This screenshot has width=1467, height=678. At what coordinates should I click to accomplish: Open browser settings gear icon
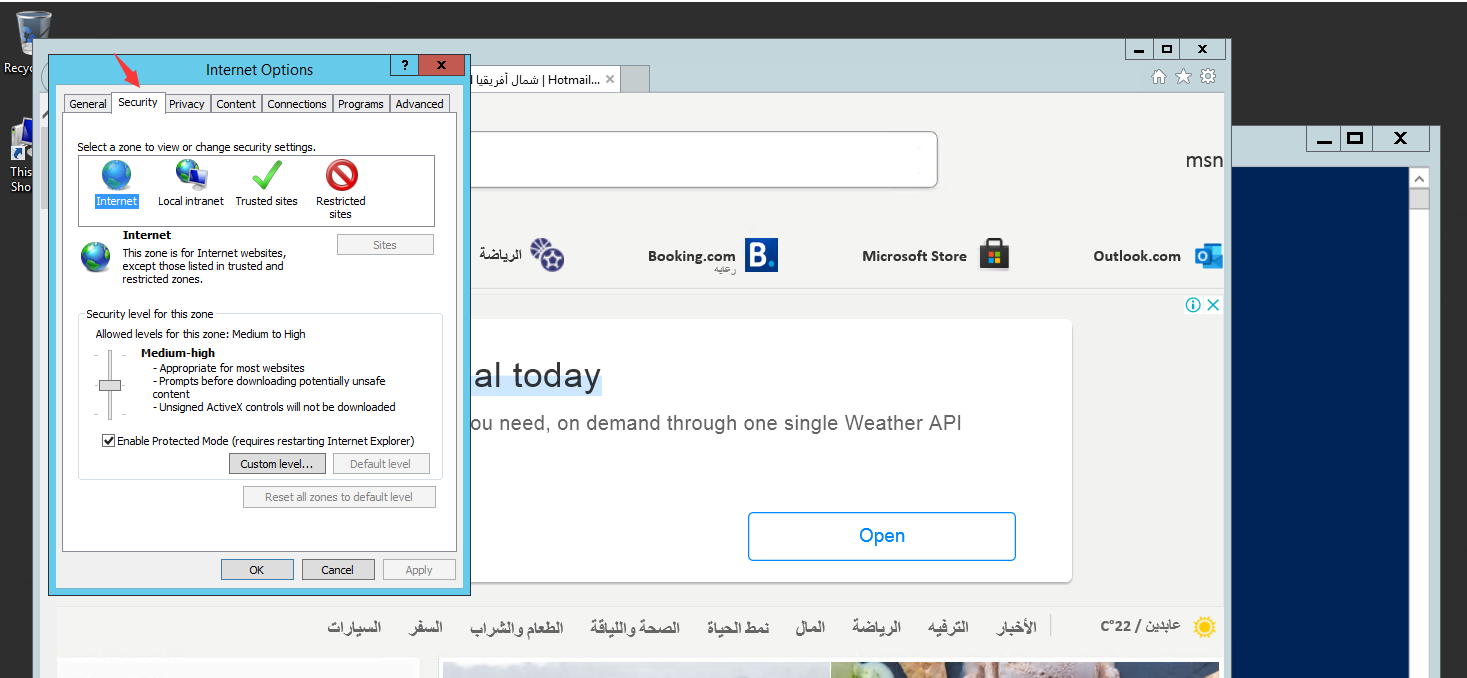[x=1208, y=76]
